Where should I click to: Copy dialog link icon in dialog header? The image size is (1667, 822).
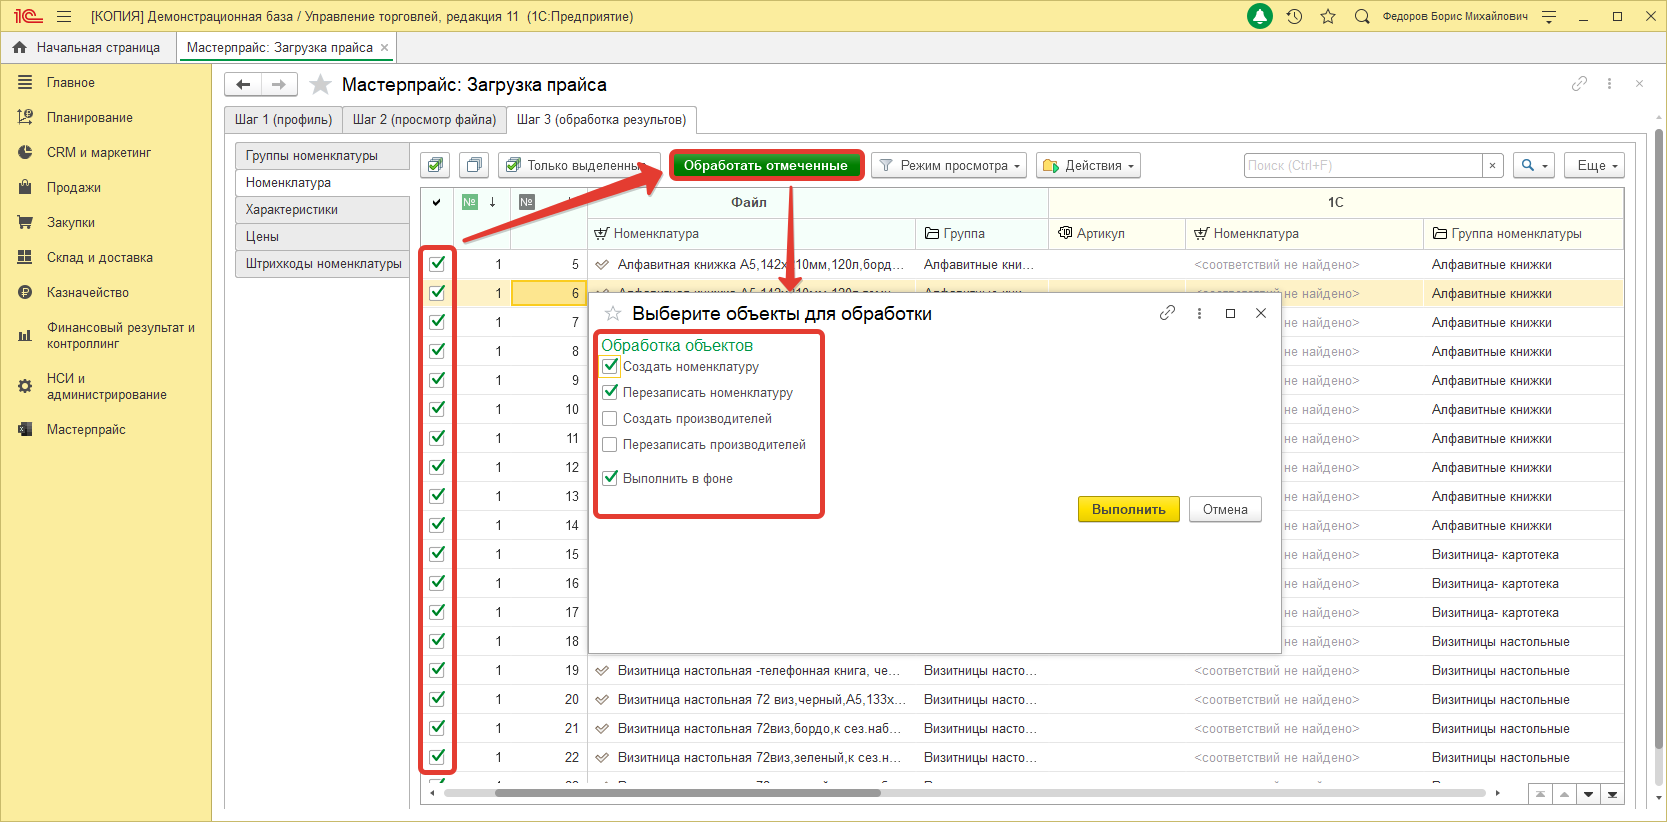click(1167, 313)
